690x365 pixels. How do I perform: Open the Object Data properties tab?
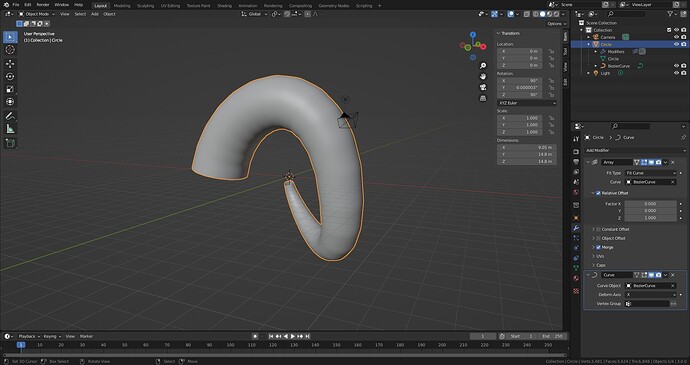coord(576,268)
